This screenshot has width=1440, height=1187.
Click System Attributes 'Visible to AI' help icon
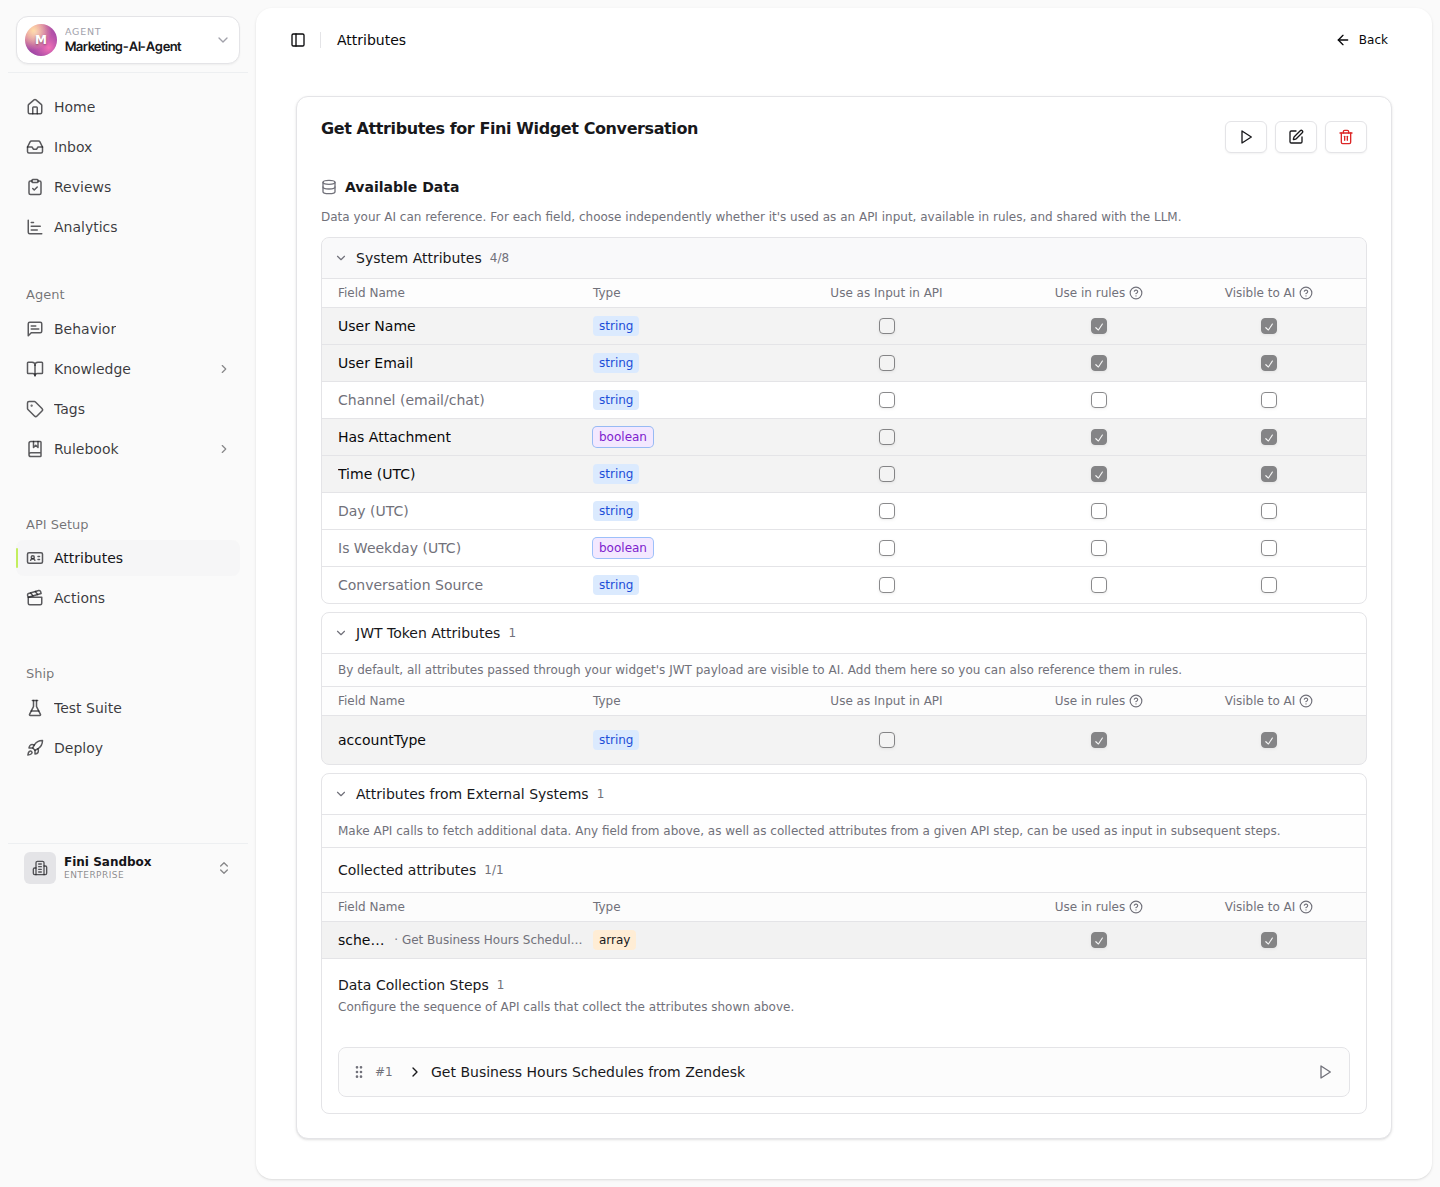pos(1306,293)
